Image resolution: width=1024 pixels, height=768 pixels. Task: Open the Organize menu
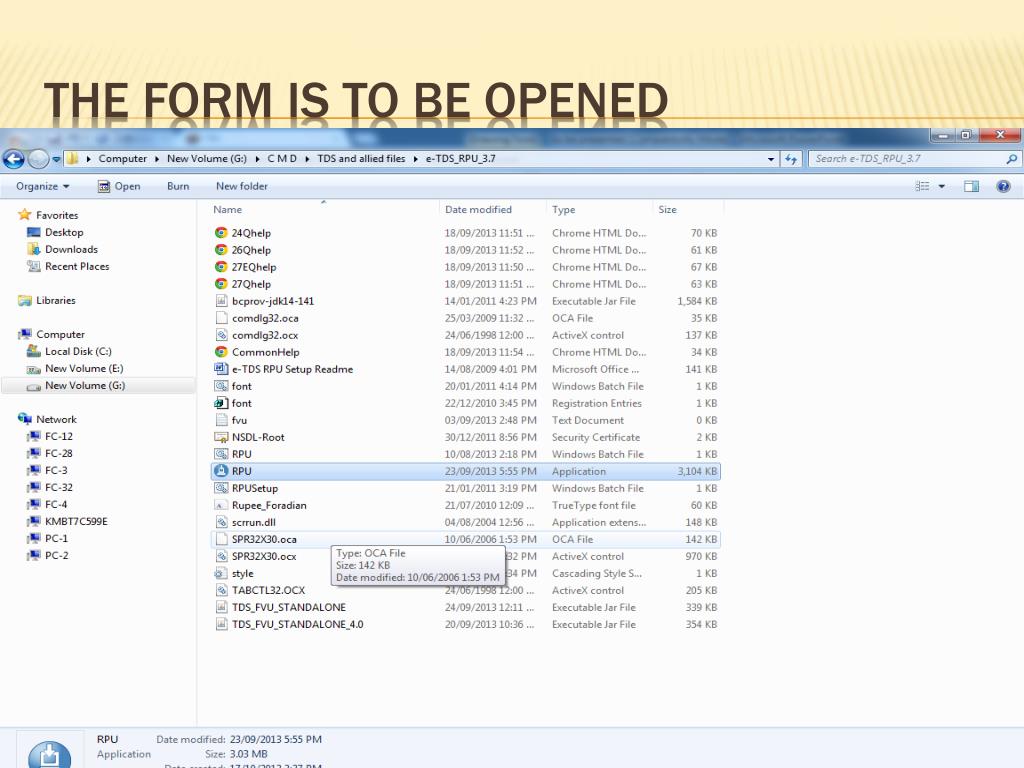(42, 186)
